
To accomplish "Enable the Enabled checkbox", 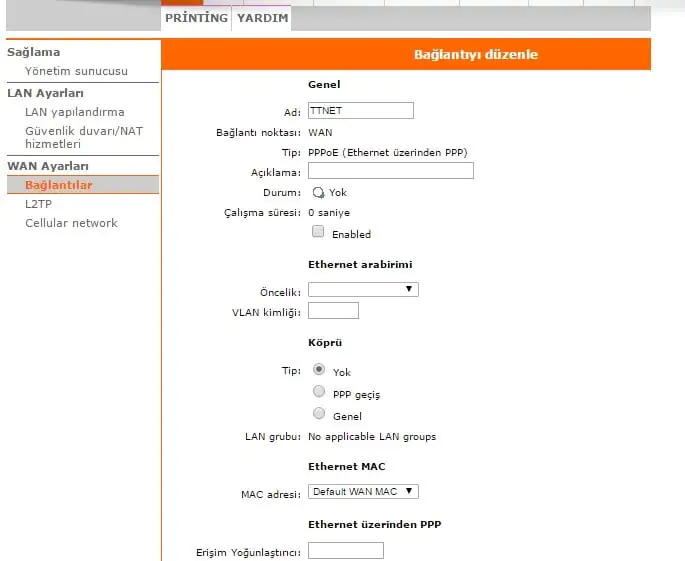I will tap(318, 232).
